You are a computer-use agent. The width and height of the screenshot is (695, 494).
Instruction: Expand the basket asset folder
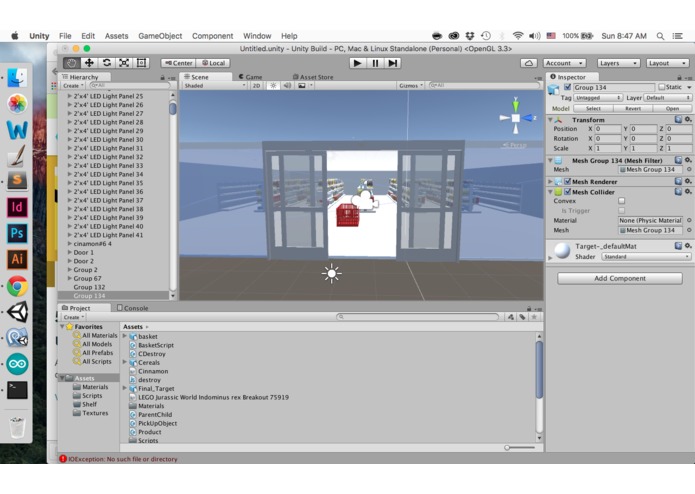click(x=125, y=336)
